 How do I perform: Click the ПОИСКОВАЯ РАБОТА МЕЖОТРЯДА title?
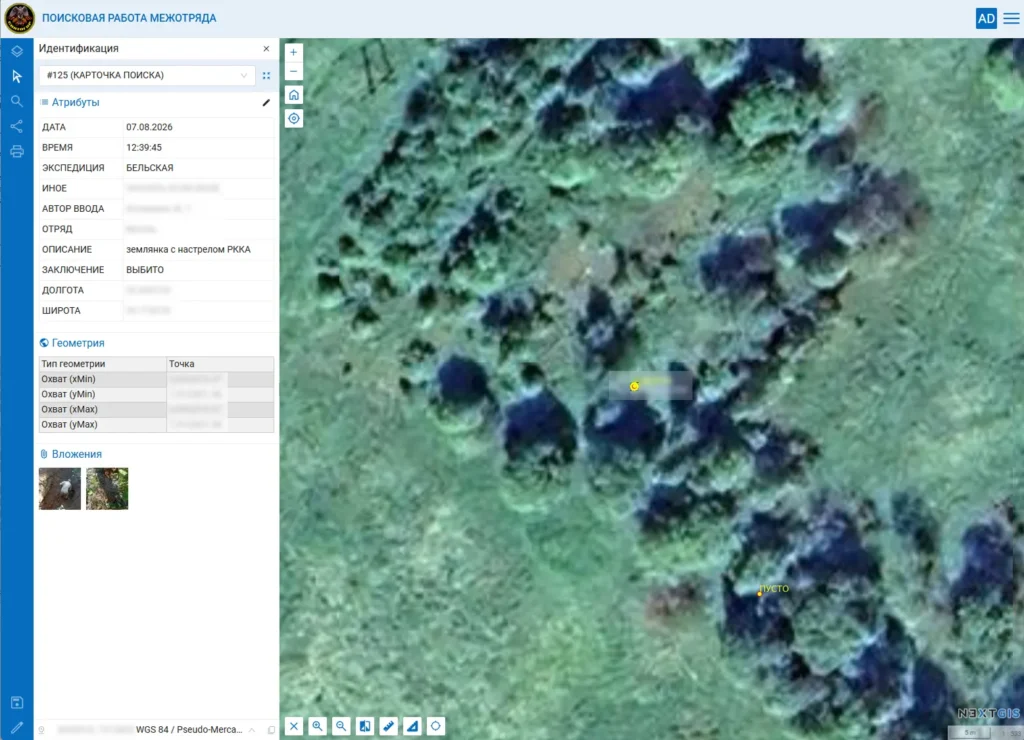pyautogui.click(x=129, y=18)
